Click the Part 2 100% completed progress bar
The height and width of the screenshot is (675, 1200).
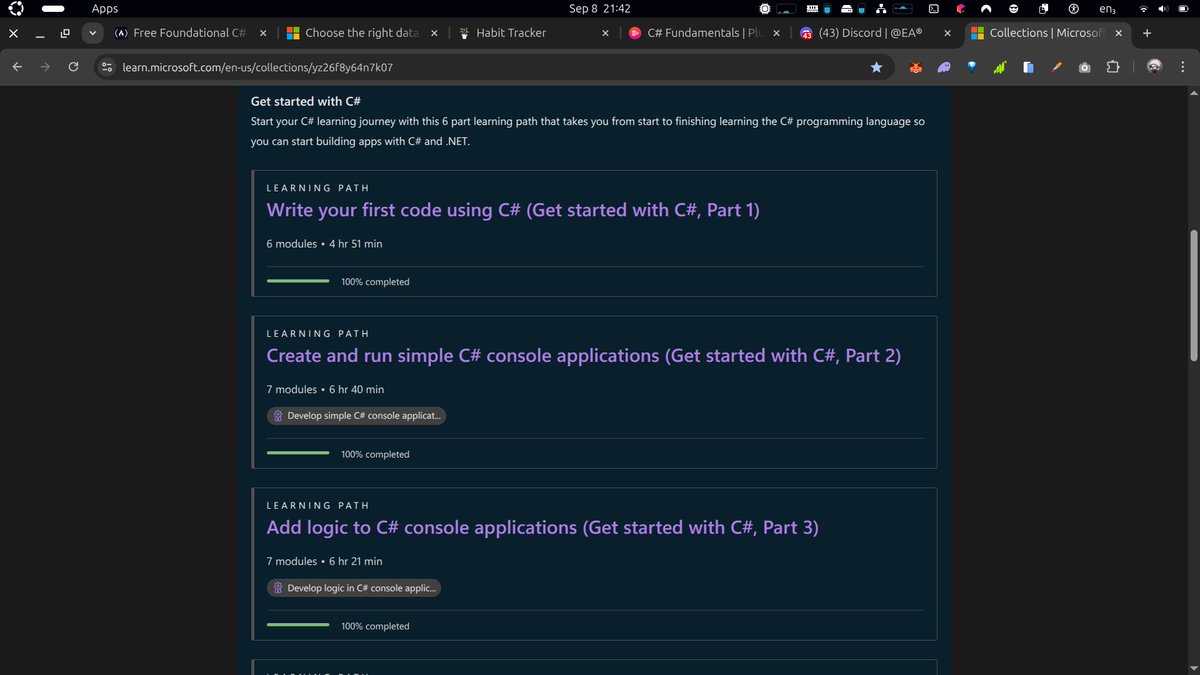click(298, 454)
